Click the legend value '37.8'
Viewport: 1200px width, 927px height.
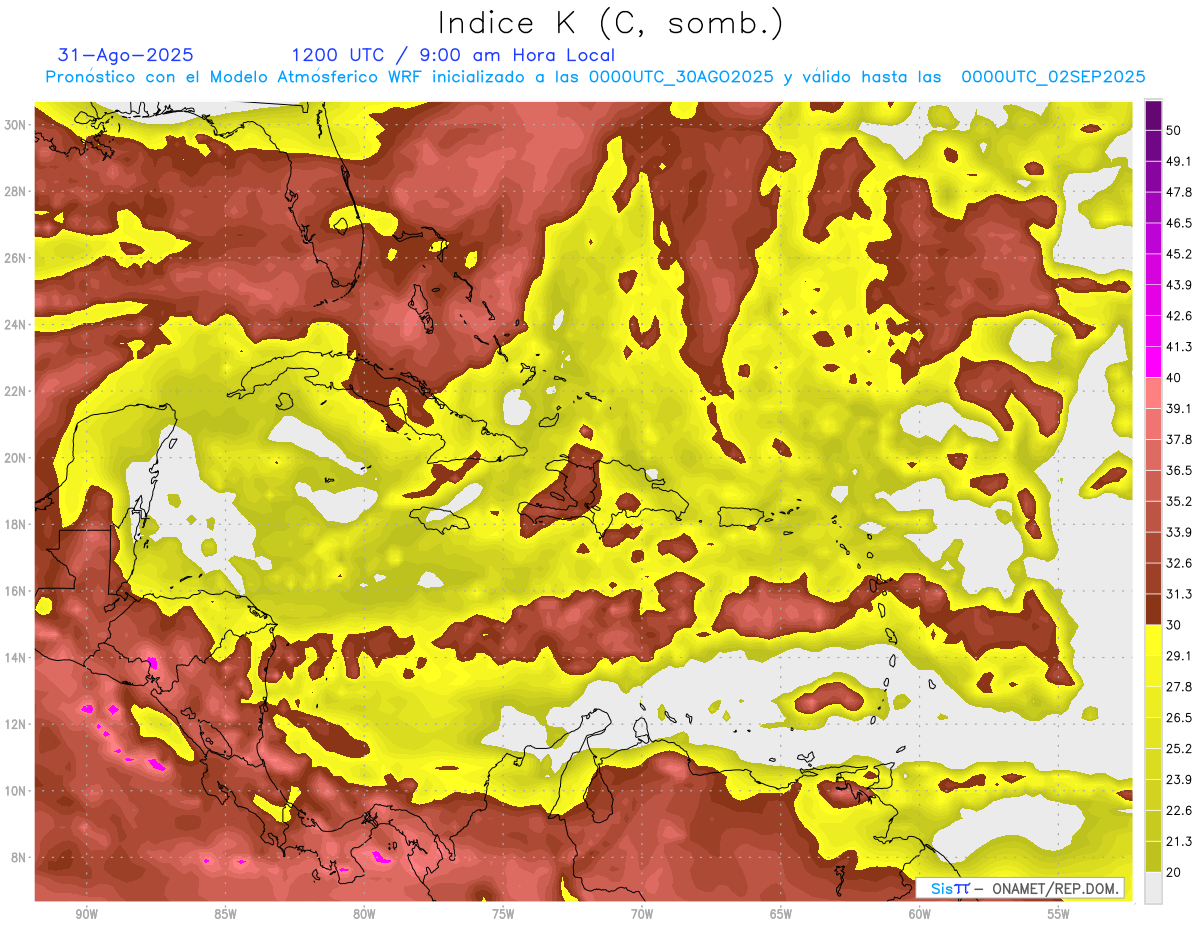point(1179,440)
